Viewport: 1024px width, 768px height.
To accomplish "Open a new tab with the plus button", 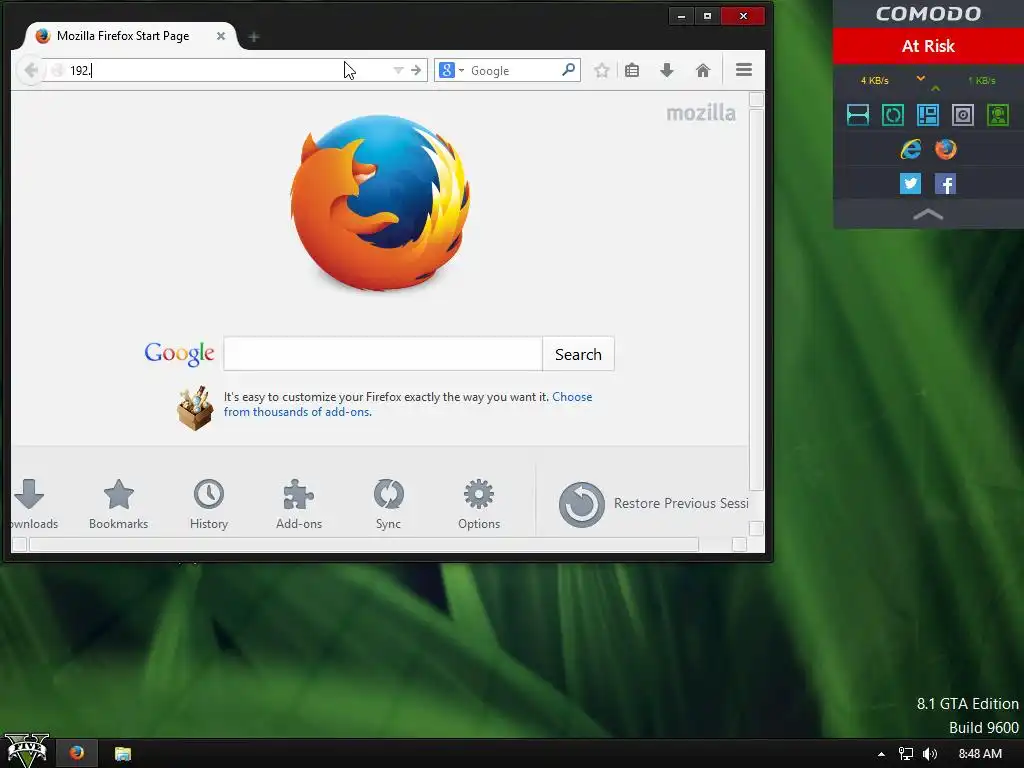I will coord(254,37).
